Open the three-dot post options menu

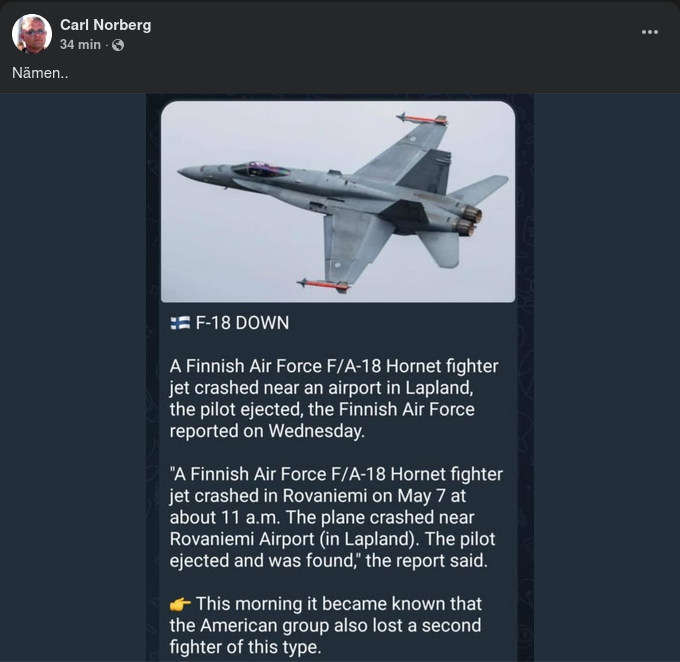tap(650, 32)
